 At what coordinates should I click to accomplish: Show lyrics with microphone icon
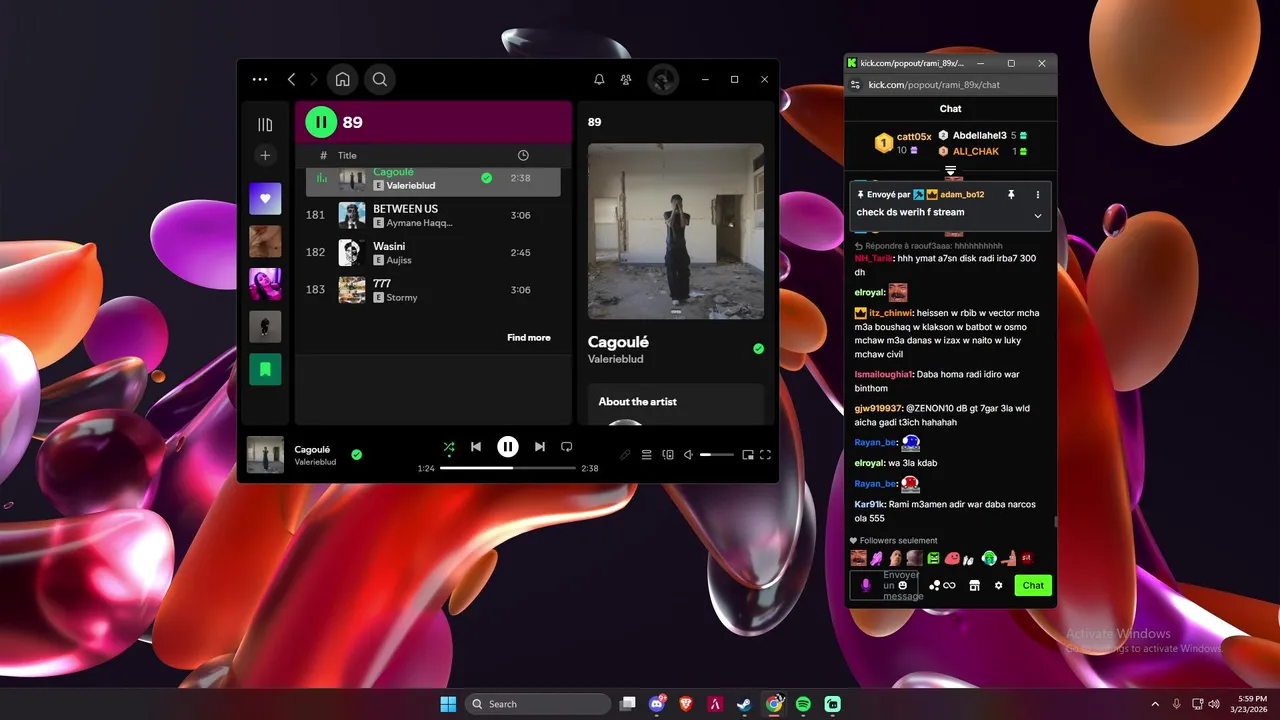625,455
